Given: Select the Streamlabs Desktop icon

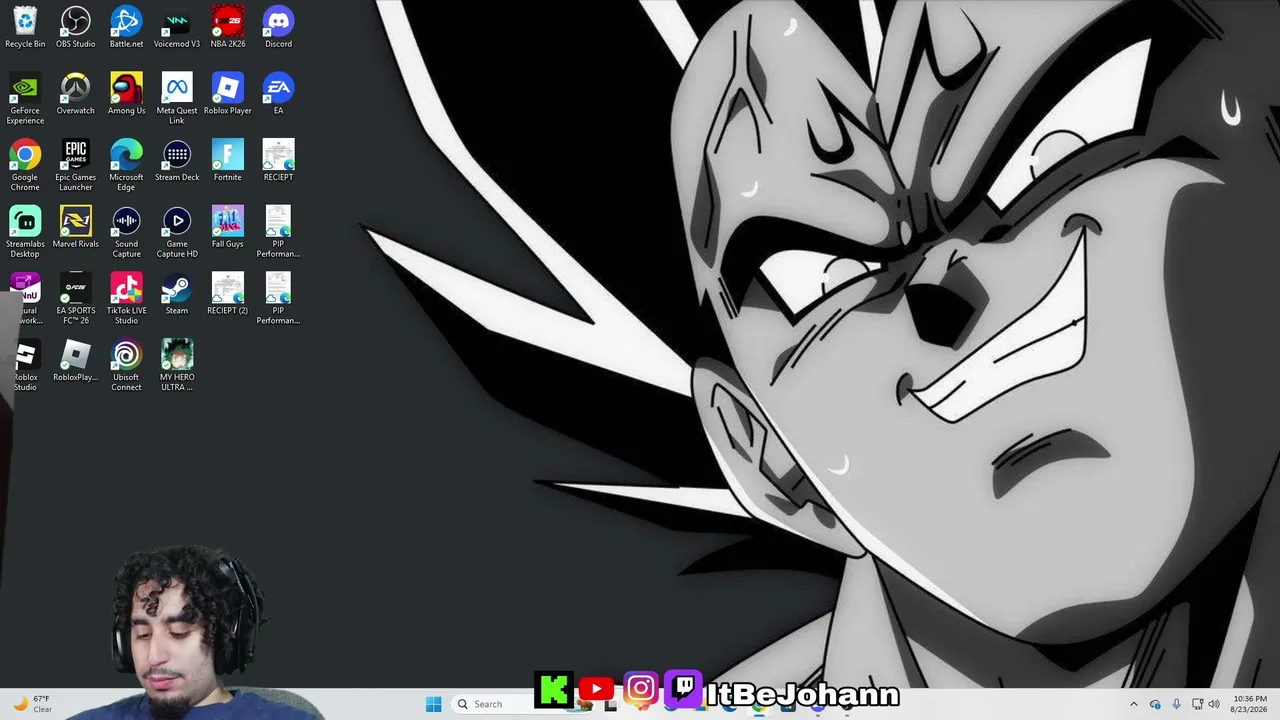Looking at the screenshot, I should [x=25, y=232].
